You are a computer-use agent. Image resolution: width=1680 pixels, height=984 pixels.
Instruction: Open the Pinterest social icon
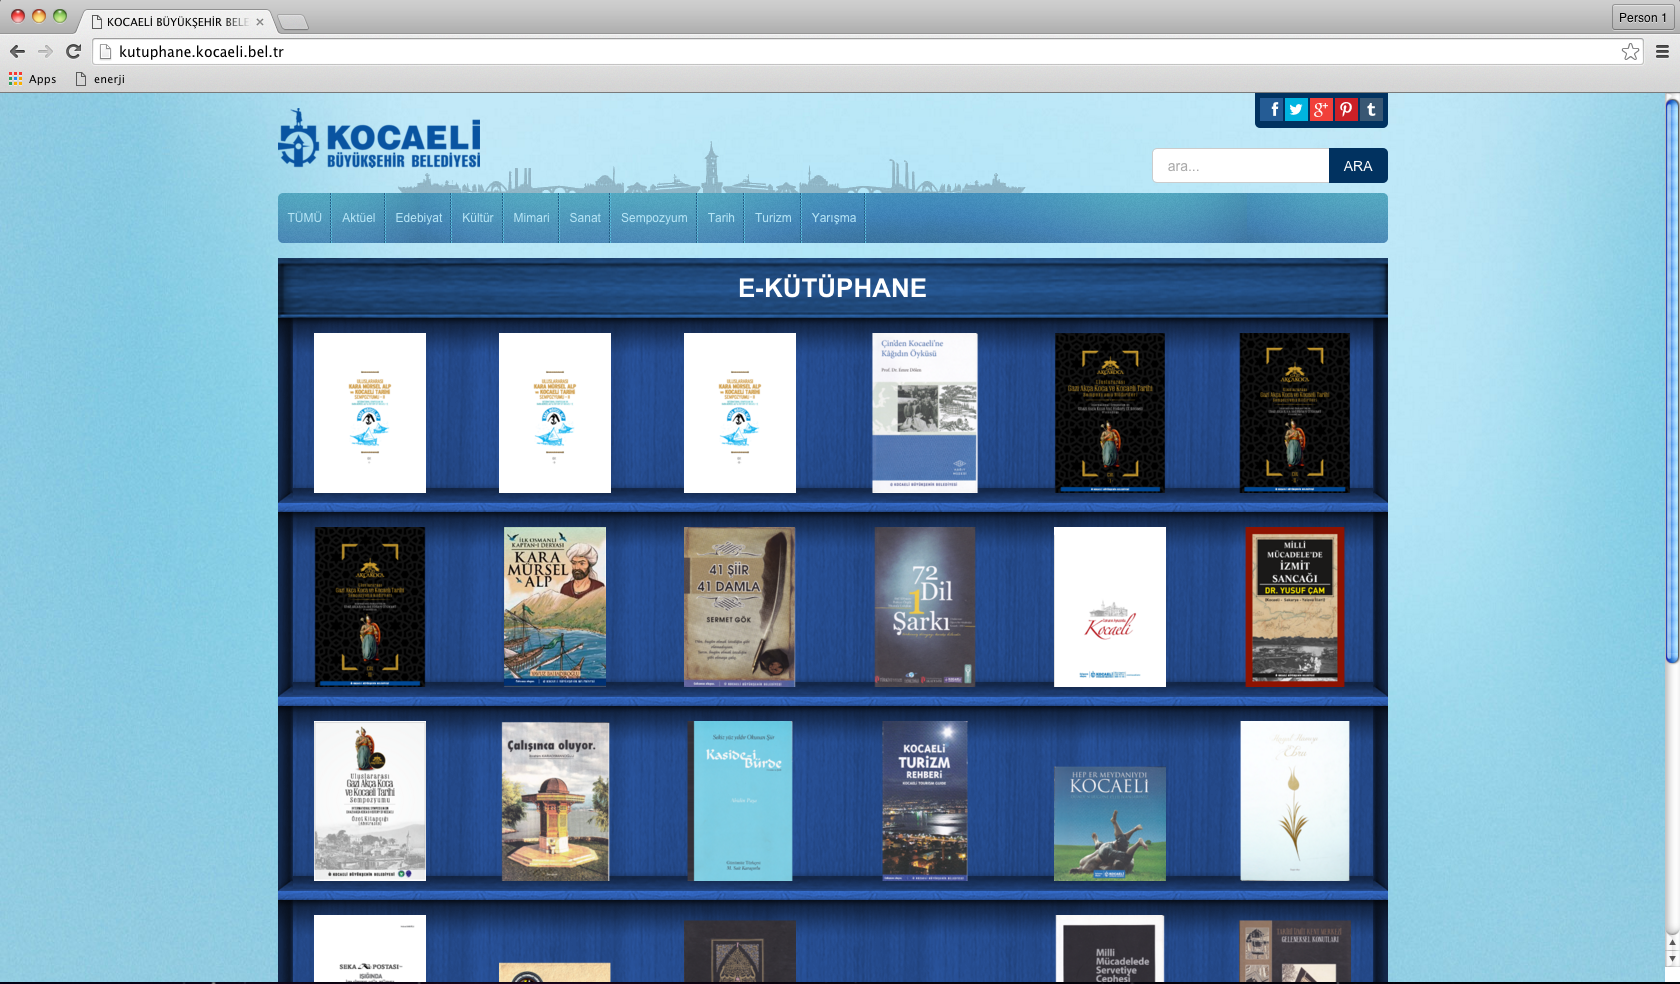tap(1346, 110)
